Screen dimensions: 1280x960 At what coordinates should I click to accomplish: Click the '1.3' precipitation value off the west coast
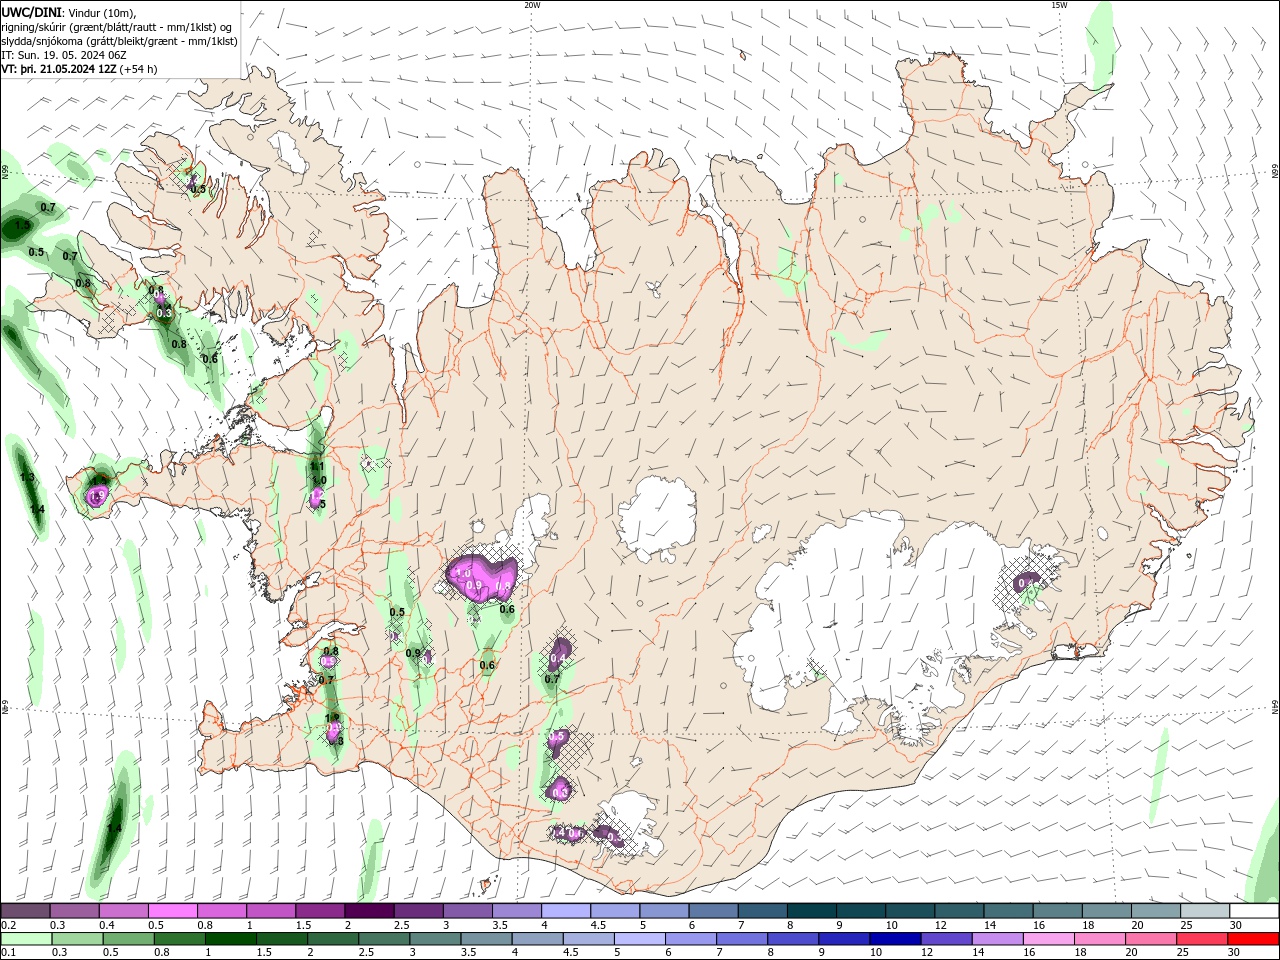27,478
